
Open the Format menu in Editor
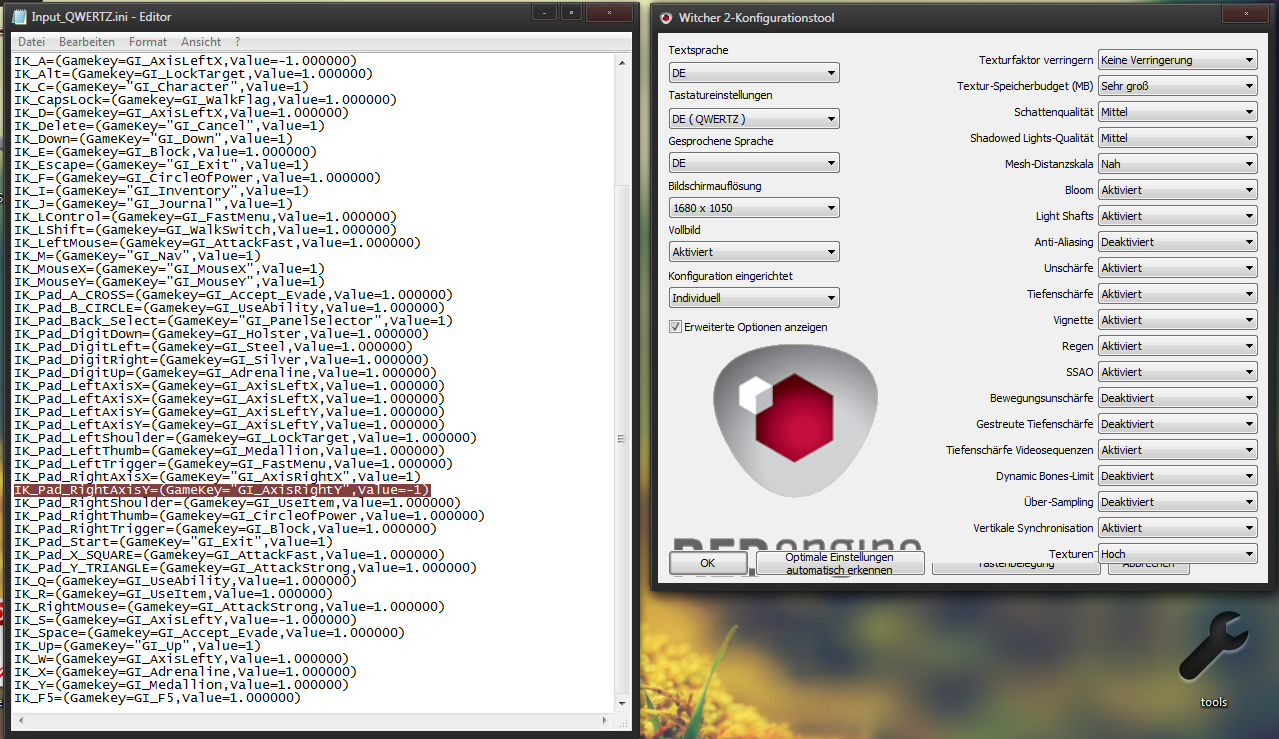pos(148,42)
